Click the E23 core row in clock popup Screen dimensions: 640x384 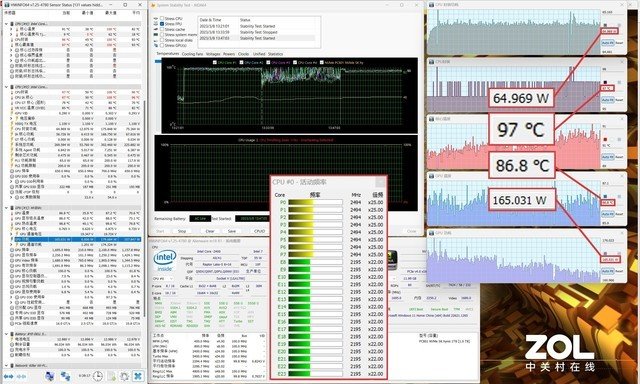(x=329, y=374)
